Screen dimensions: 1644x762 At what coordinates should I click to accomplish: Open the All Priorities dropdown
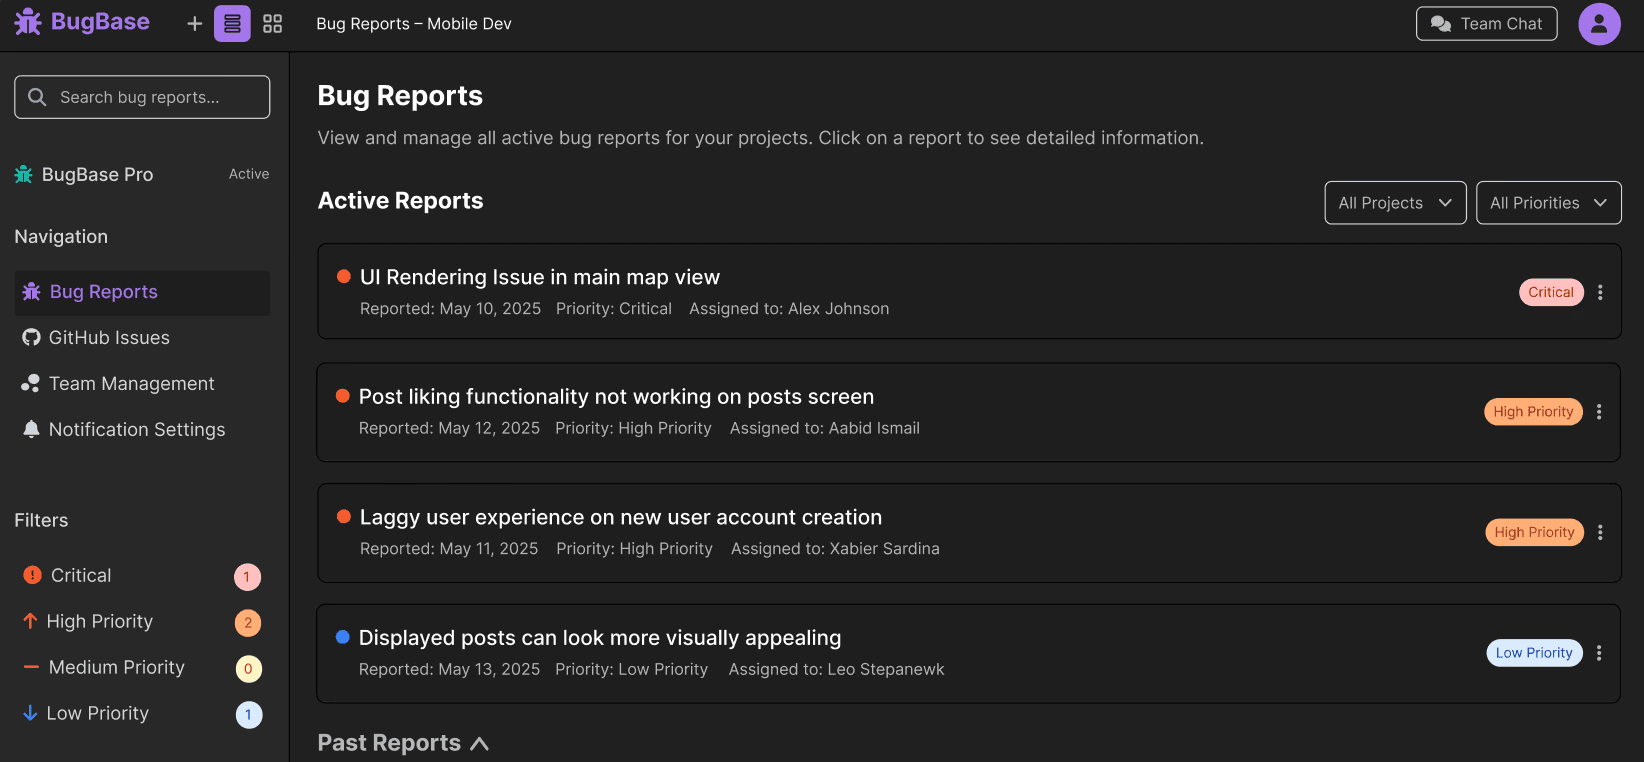pyautogui.click(x=1548, y=203)
